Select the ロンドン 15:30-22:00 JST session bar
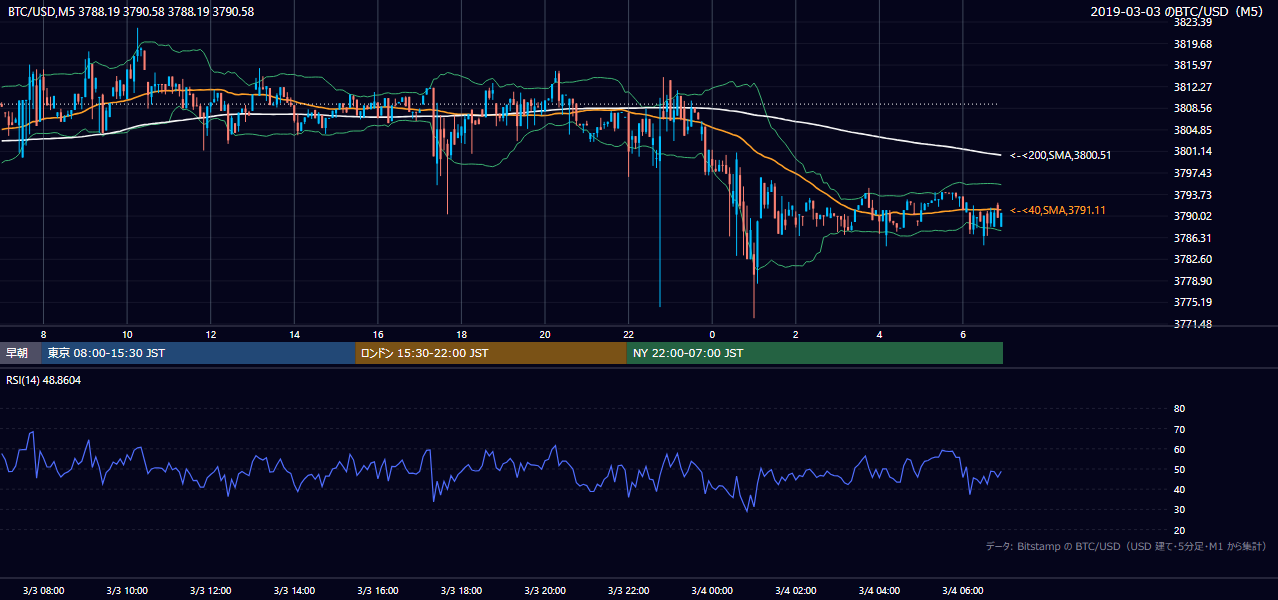The image size is (1278, 600). point(491,353)
